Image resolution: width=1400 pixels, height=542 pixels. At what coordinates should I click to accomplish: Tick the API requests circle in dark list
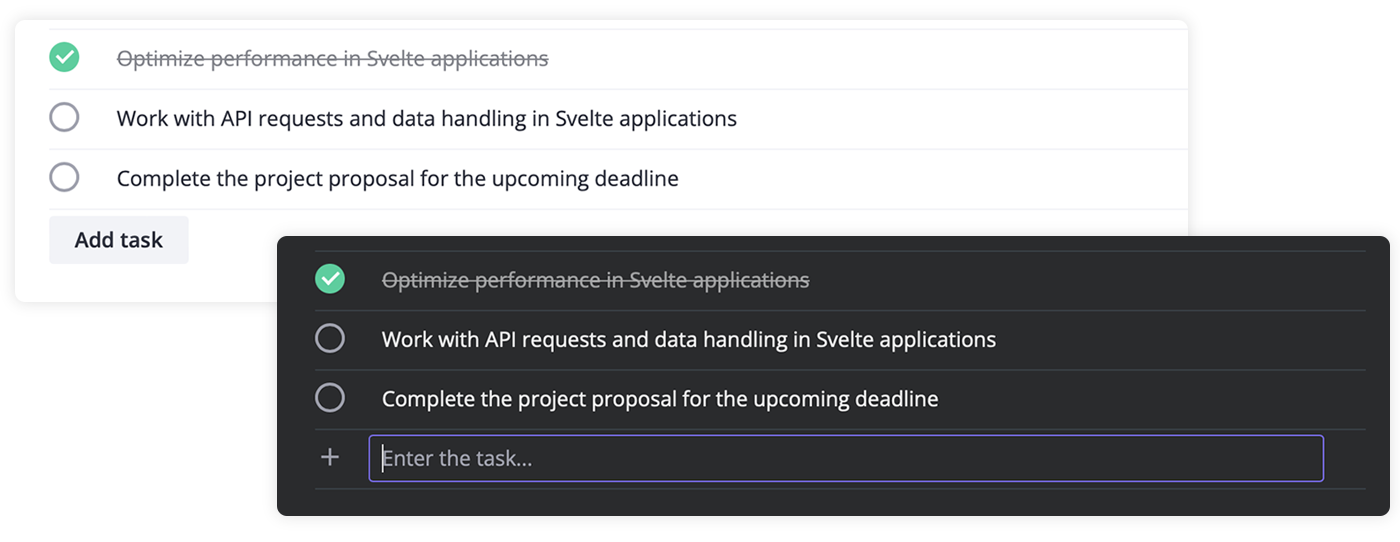point(330,339)
